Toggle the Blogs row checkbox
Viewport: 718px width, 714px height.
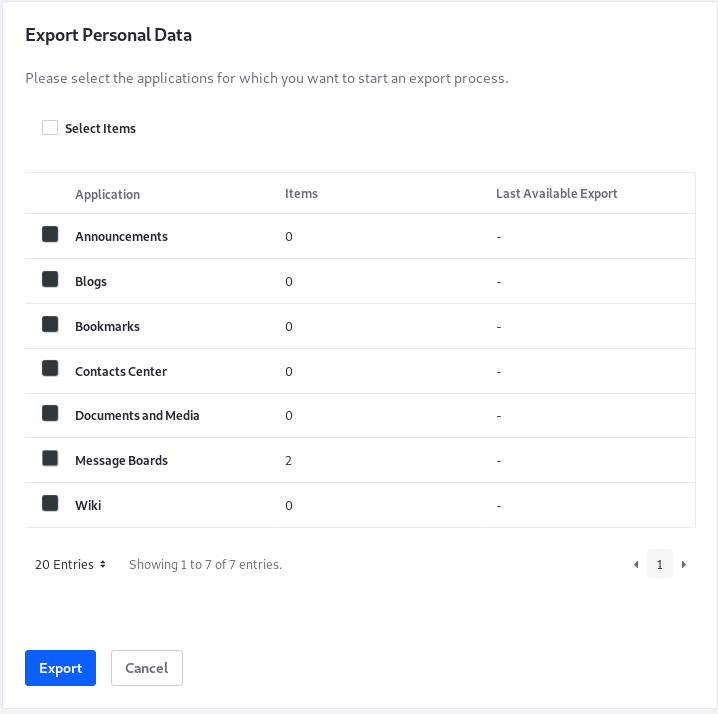pyautogui.click(x=50, y=279)
